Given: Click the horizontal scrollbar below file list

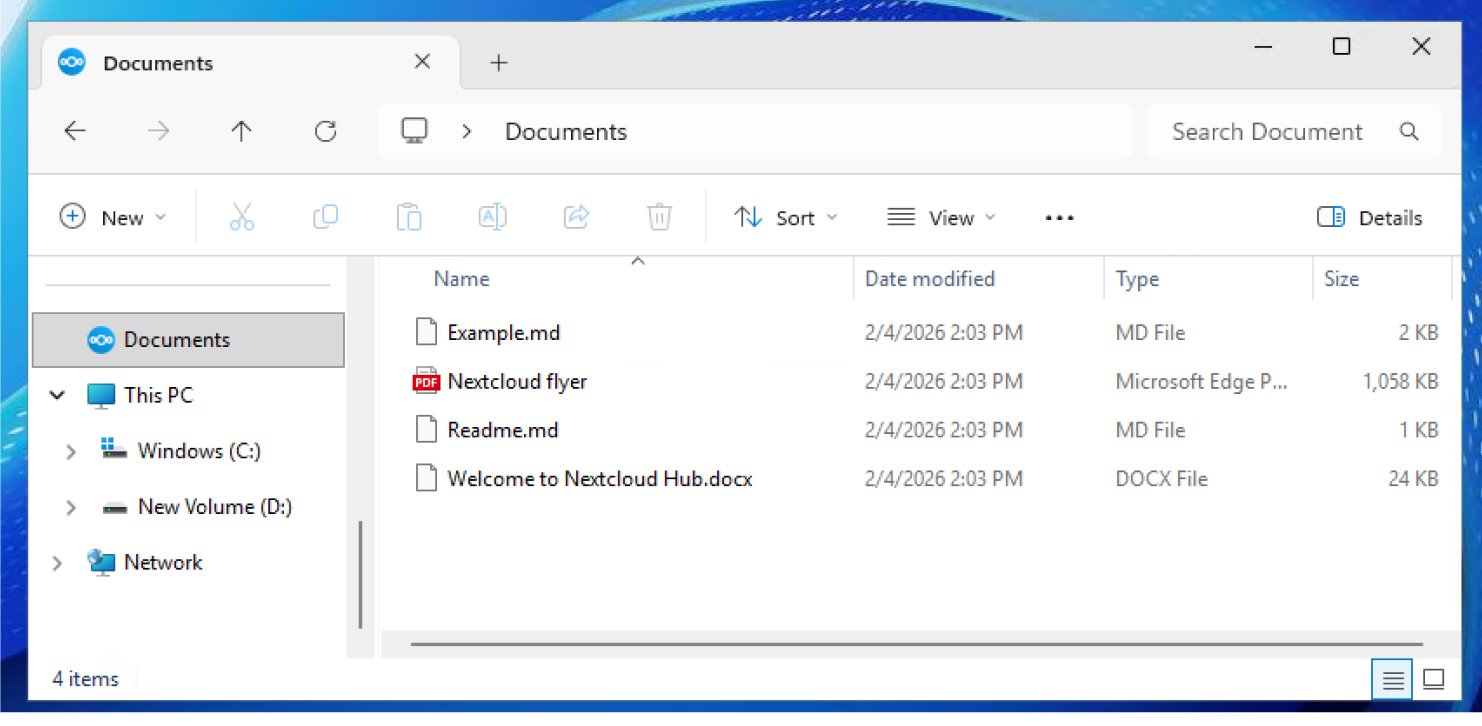Looking at the screenshot, I should [x=916, y=644].
